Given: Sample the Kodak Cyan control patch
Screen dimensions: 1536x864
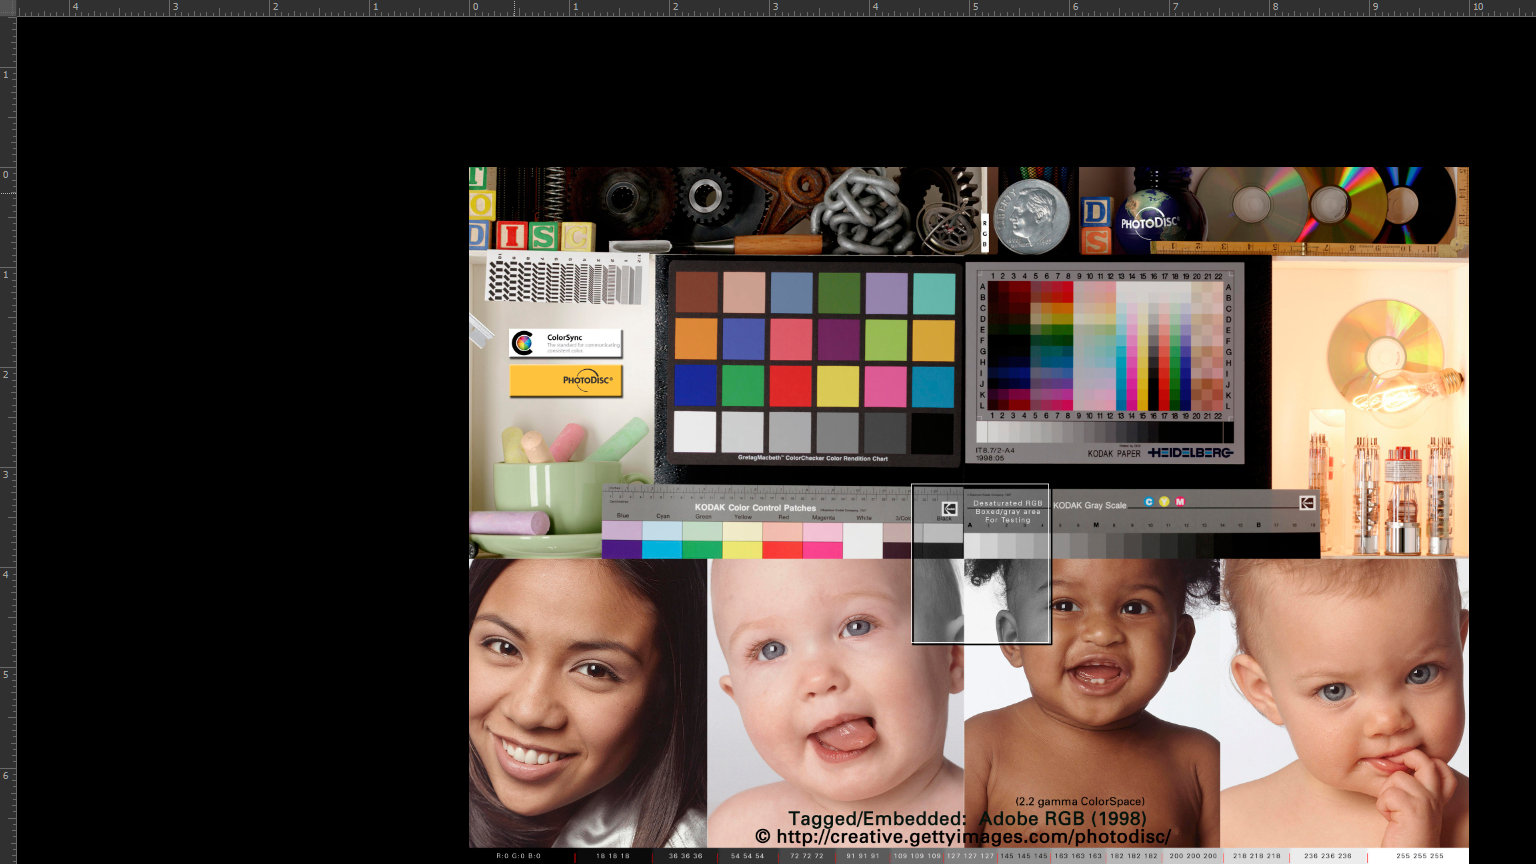Looking at the screenshot, I should (662, 549).
